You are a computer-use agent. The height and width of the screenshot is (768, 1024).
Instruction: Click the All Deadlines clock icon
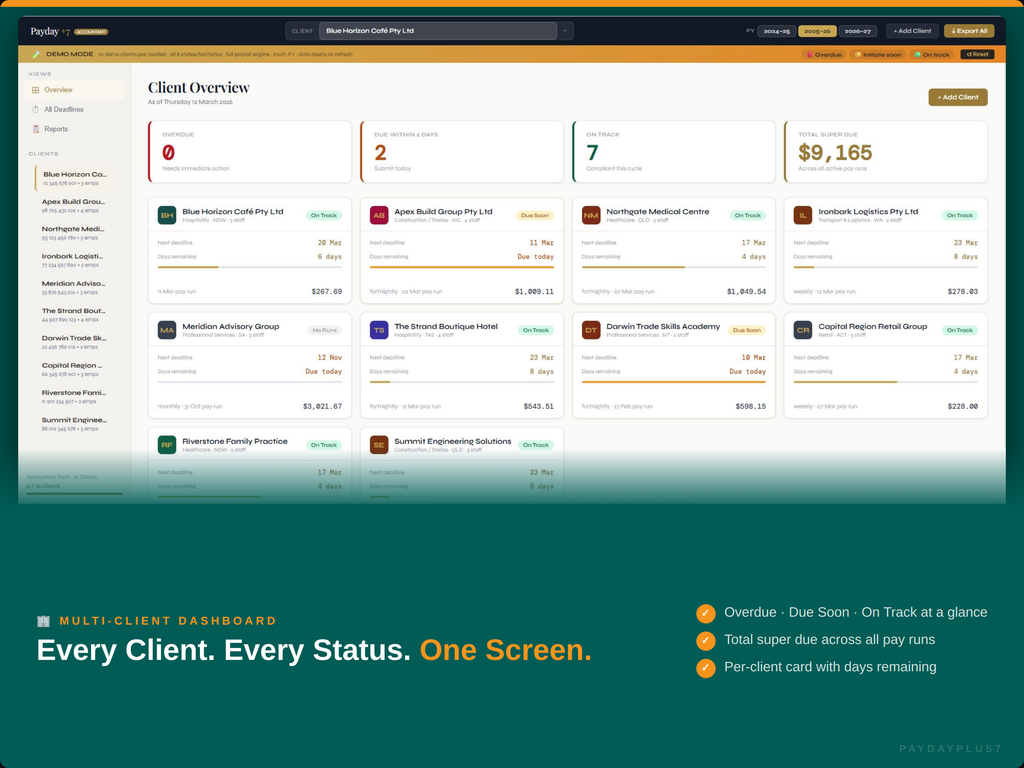pyautogui.click(x=37, y=109)
